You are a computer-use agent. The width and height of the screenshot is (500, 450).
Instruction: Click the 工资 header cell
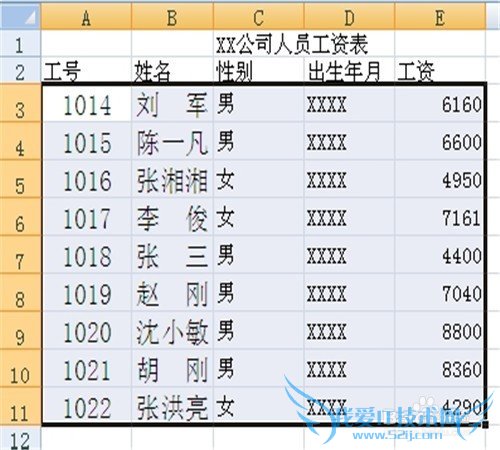point(440,70)
